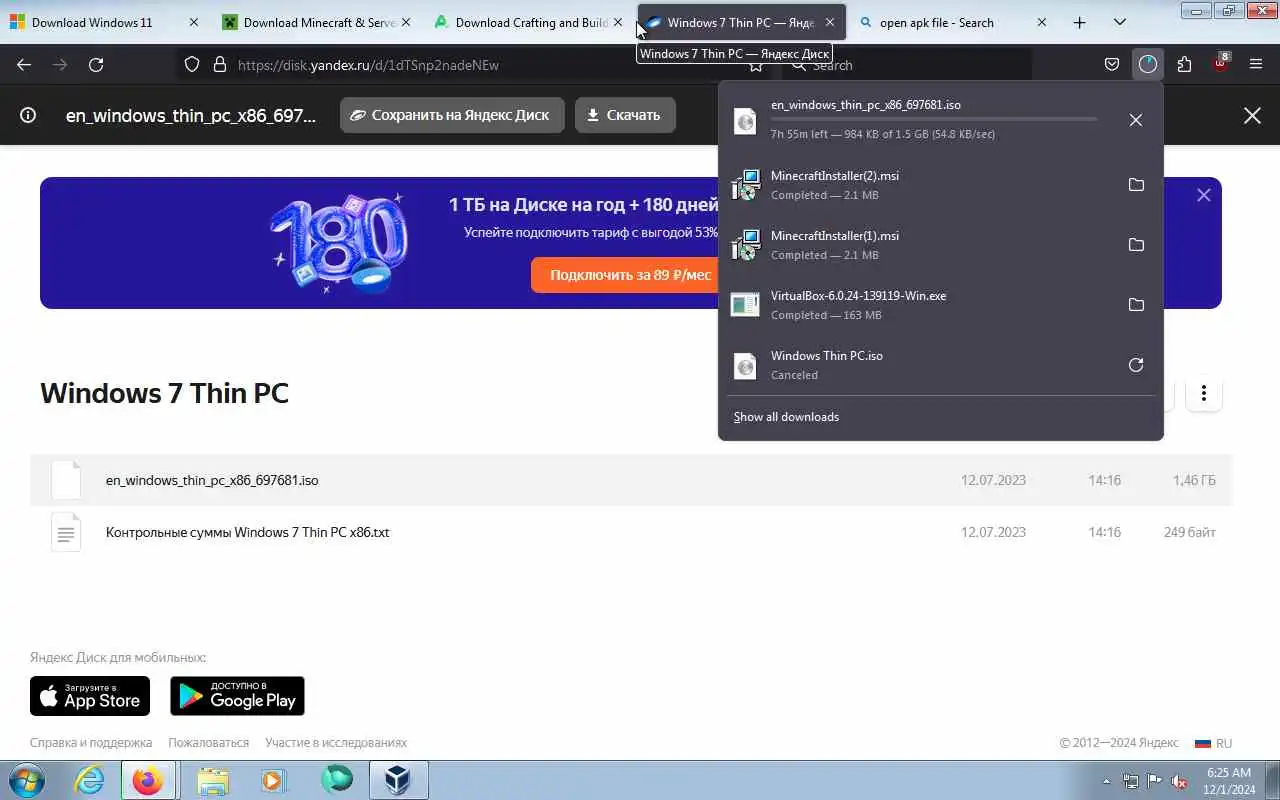Go back using the browser back arrow

point(24,64)
